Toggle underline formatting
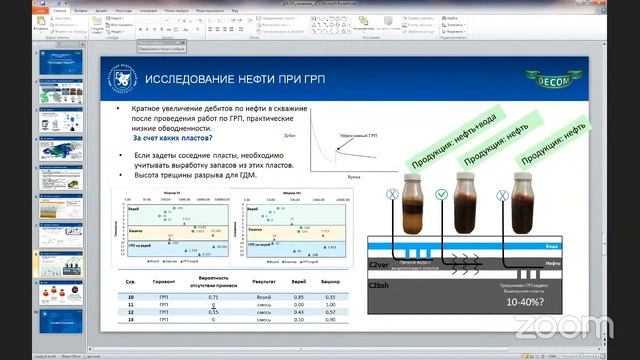 [154, 29]
